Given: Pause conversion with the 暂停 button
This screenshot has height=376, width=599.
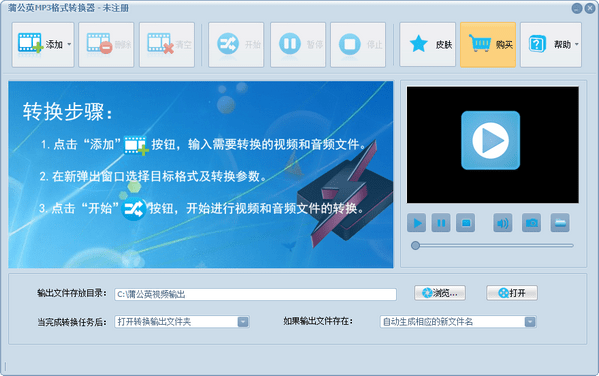Looking at the screenshot, I should click(x=298, y=45).
